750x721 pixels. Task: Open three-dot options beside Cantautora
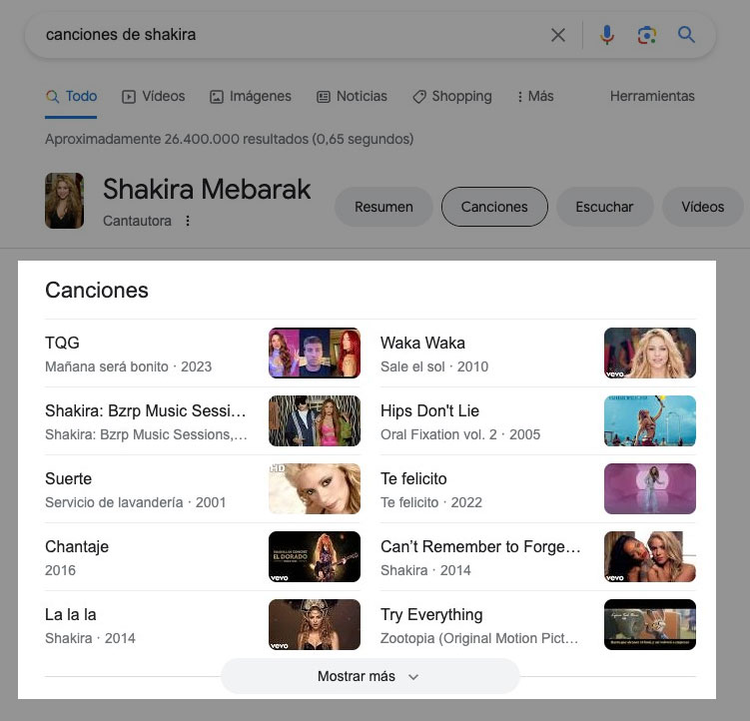click(188, 221)
